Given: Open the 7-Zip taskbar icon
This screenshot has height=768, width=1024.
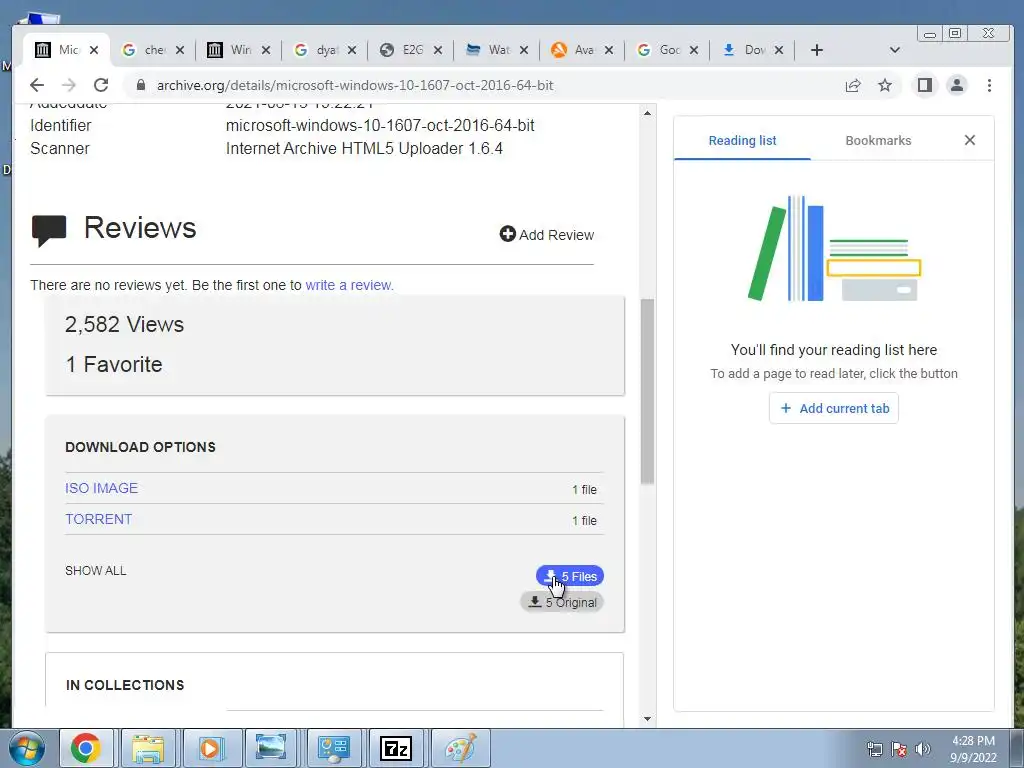Looking at the screenshot, I should 396,748.
